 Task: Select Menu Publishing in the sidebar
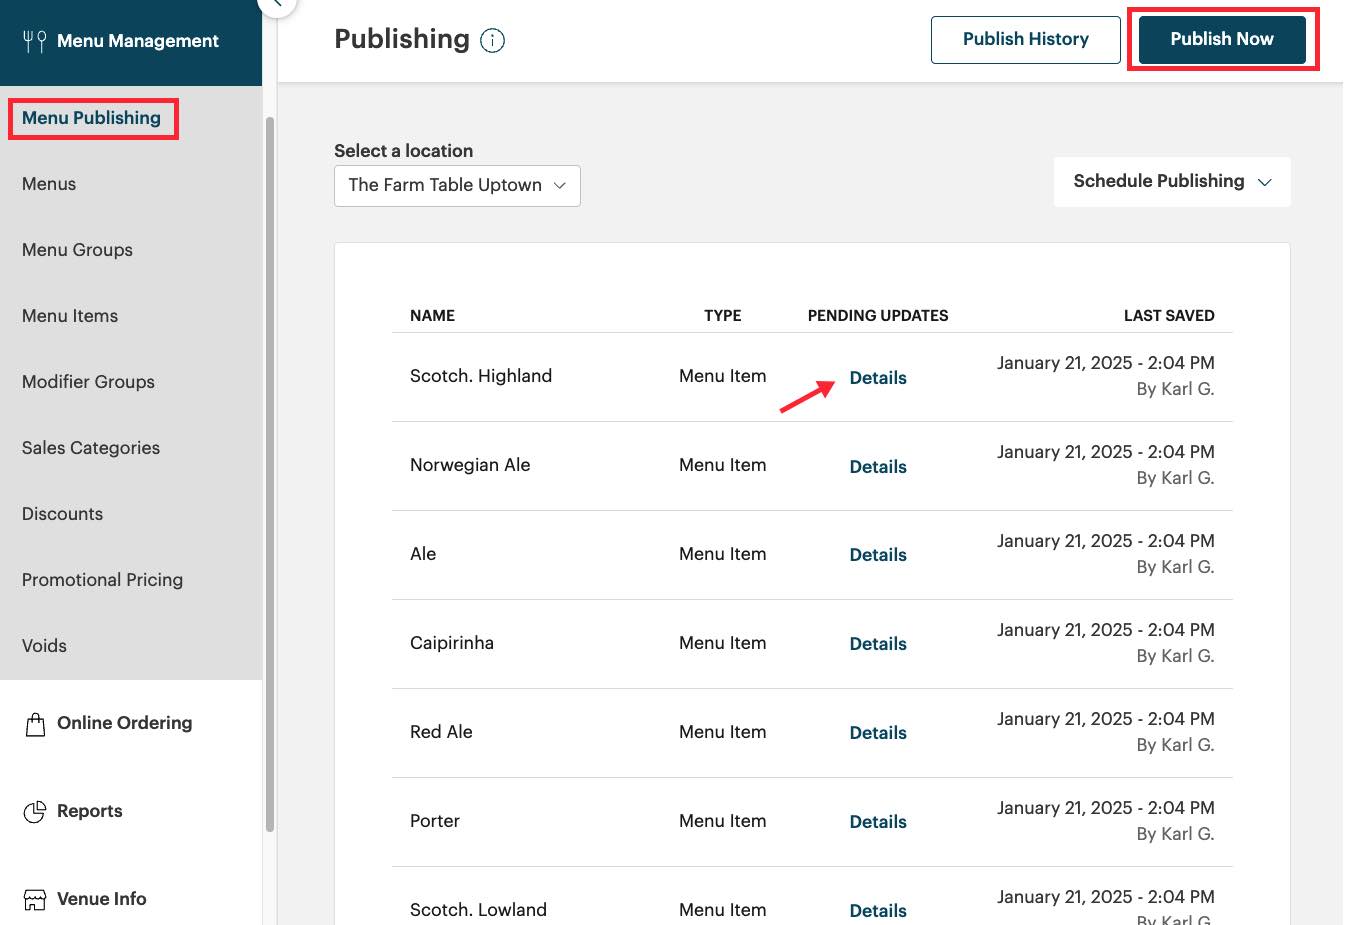(92, 117)
